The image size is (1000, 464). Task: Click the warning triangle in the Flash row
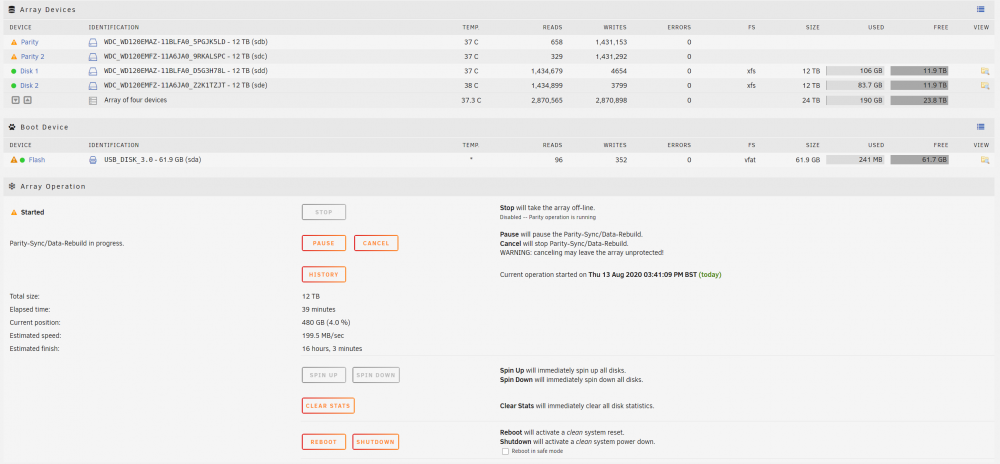(x=13, y=160)
